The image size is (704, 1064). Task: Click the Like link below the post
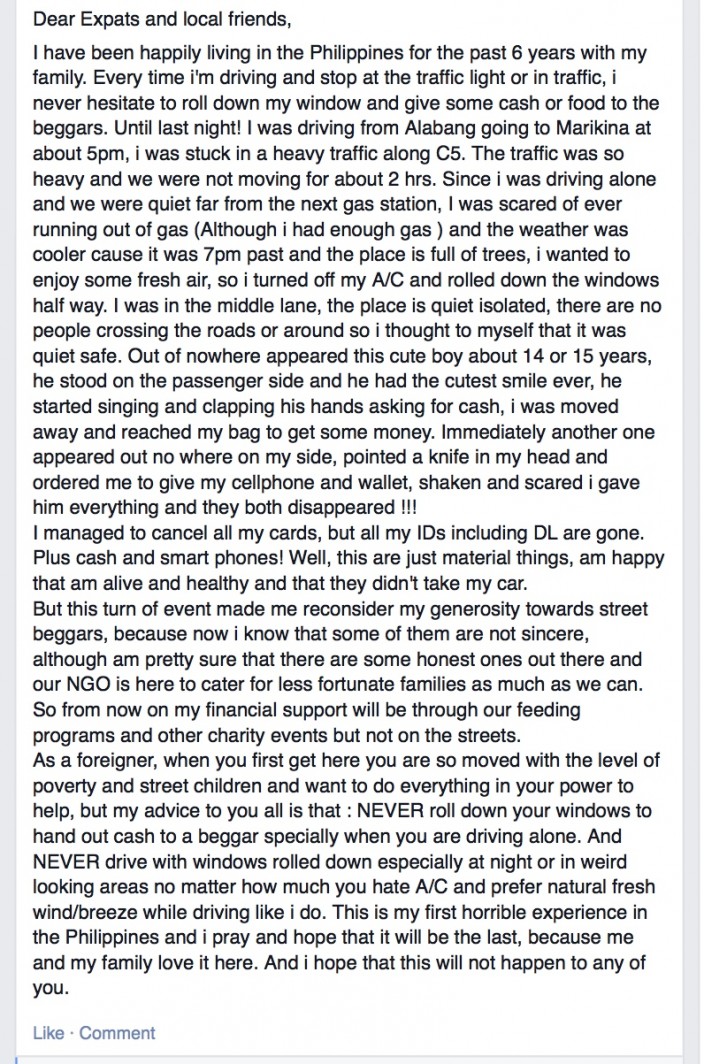pyautogui.click(x=48, y=1033)
